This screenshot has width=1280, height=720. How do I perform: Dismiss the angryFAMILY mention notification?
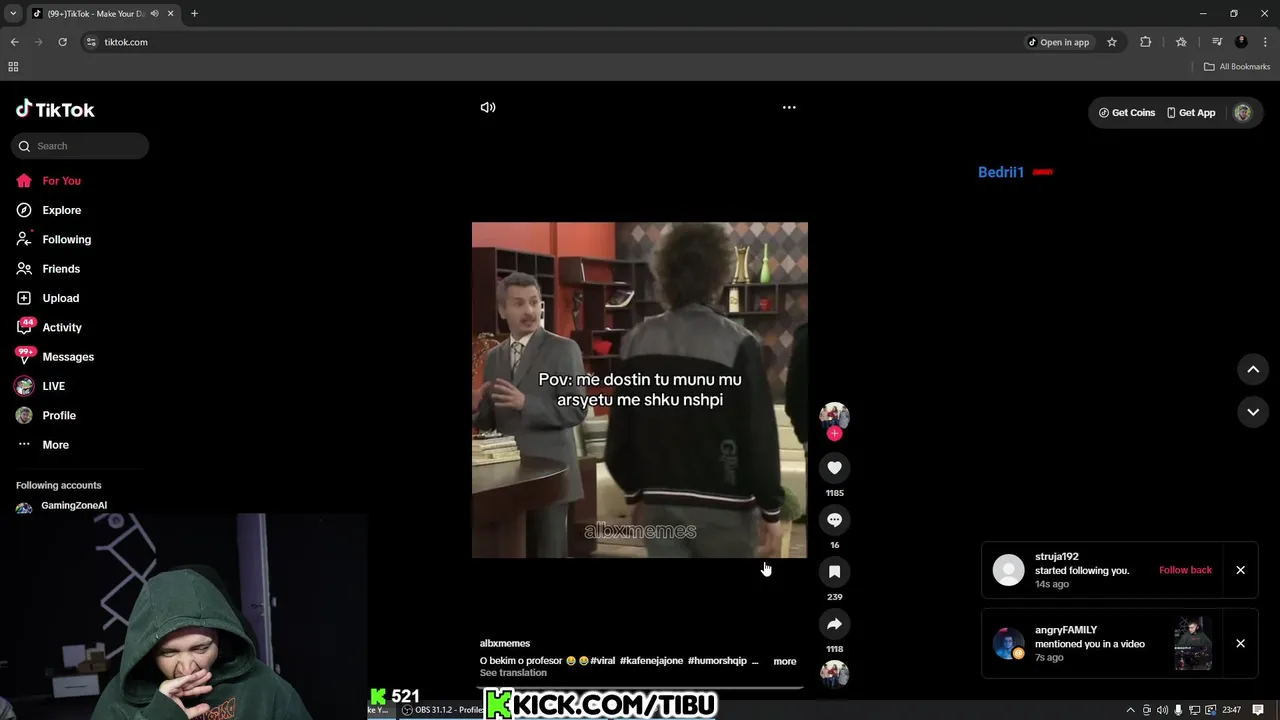click(1240, 643)
